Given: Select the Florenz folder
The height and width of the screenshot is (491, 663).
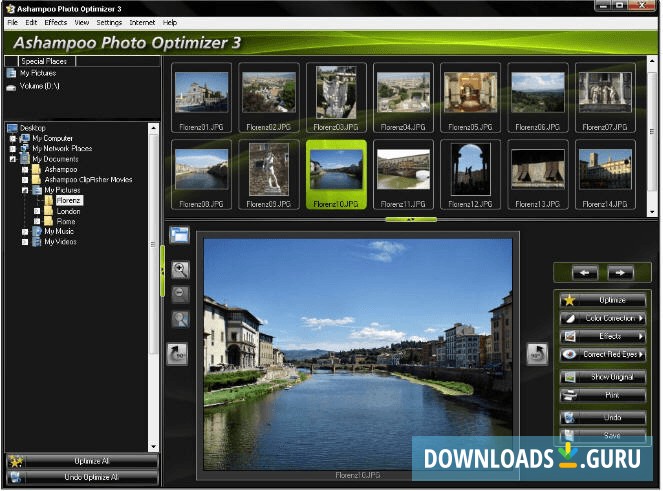Looking at the screenshot, I should pos(69,200).
